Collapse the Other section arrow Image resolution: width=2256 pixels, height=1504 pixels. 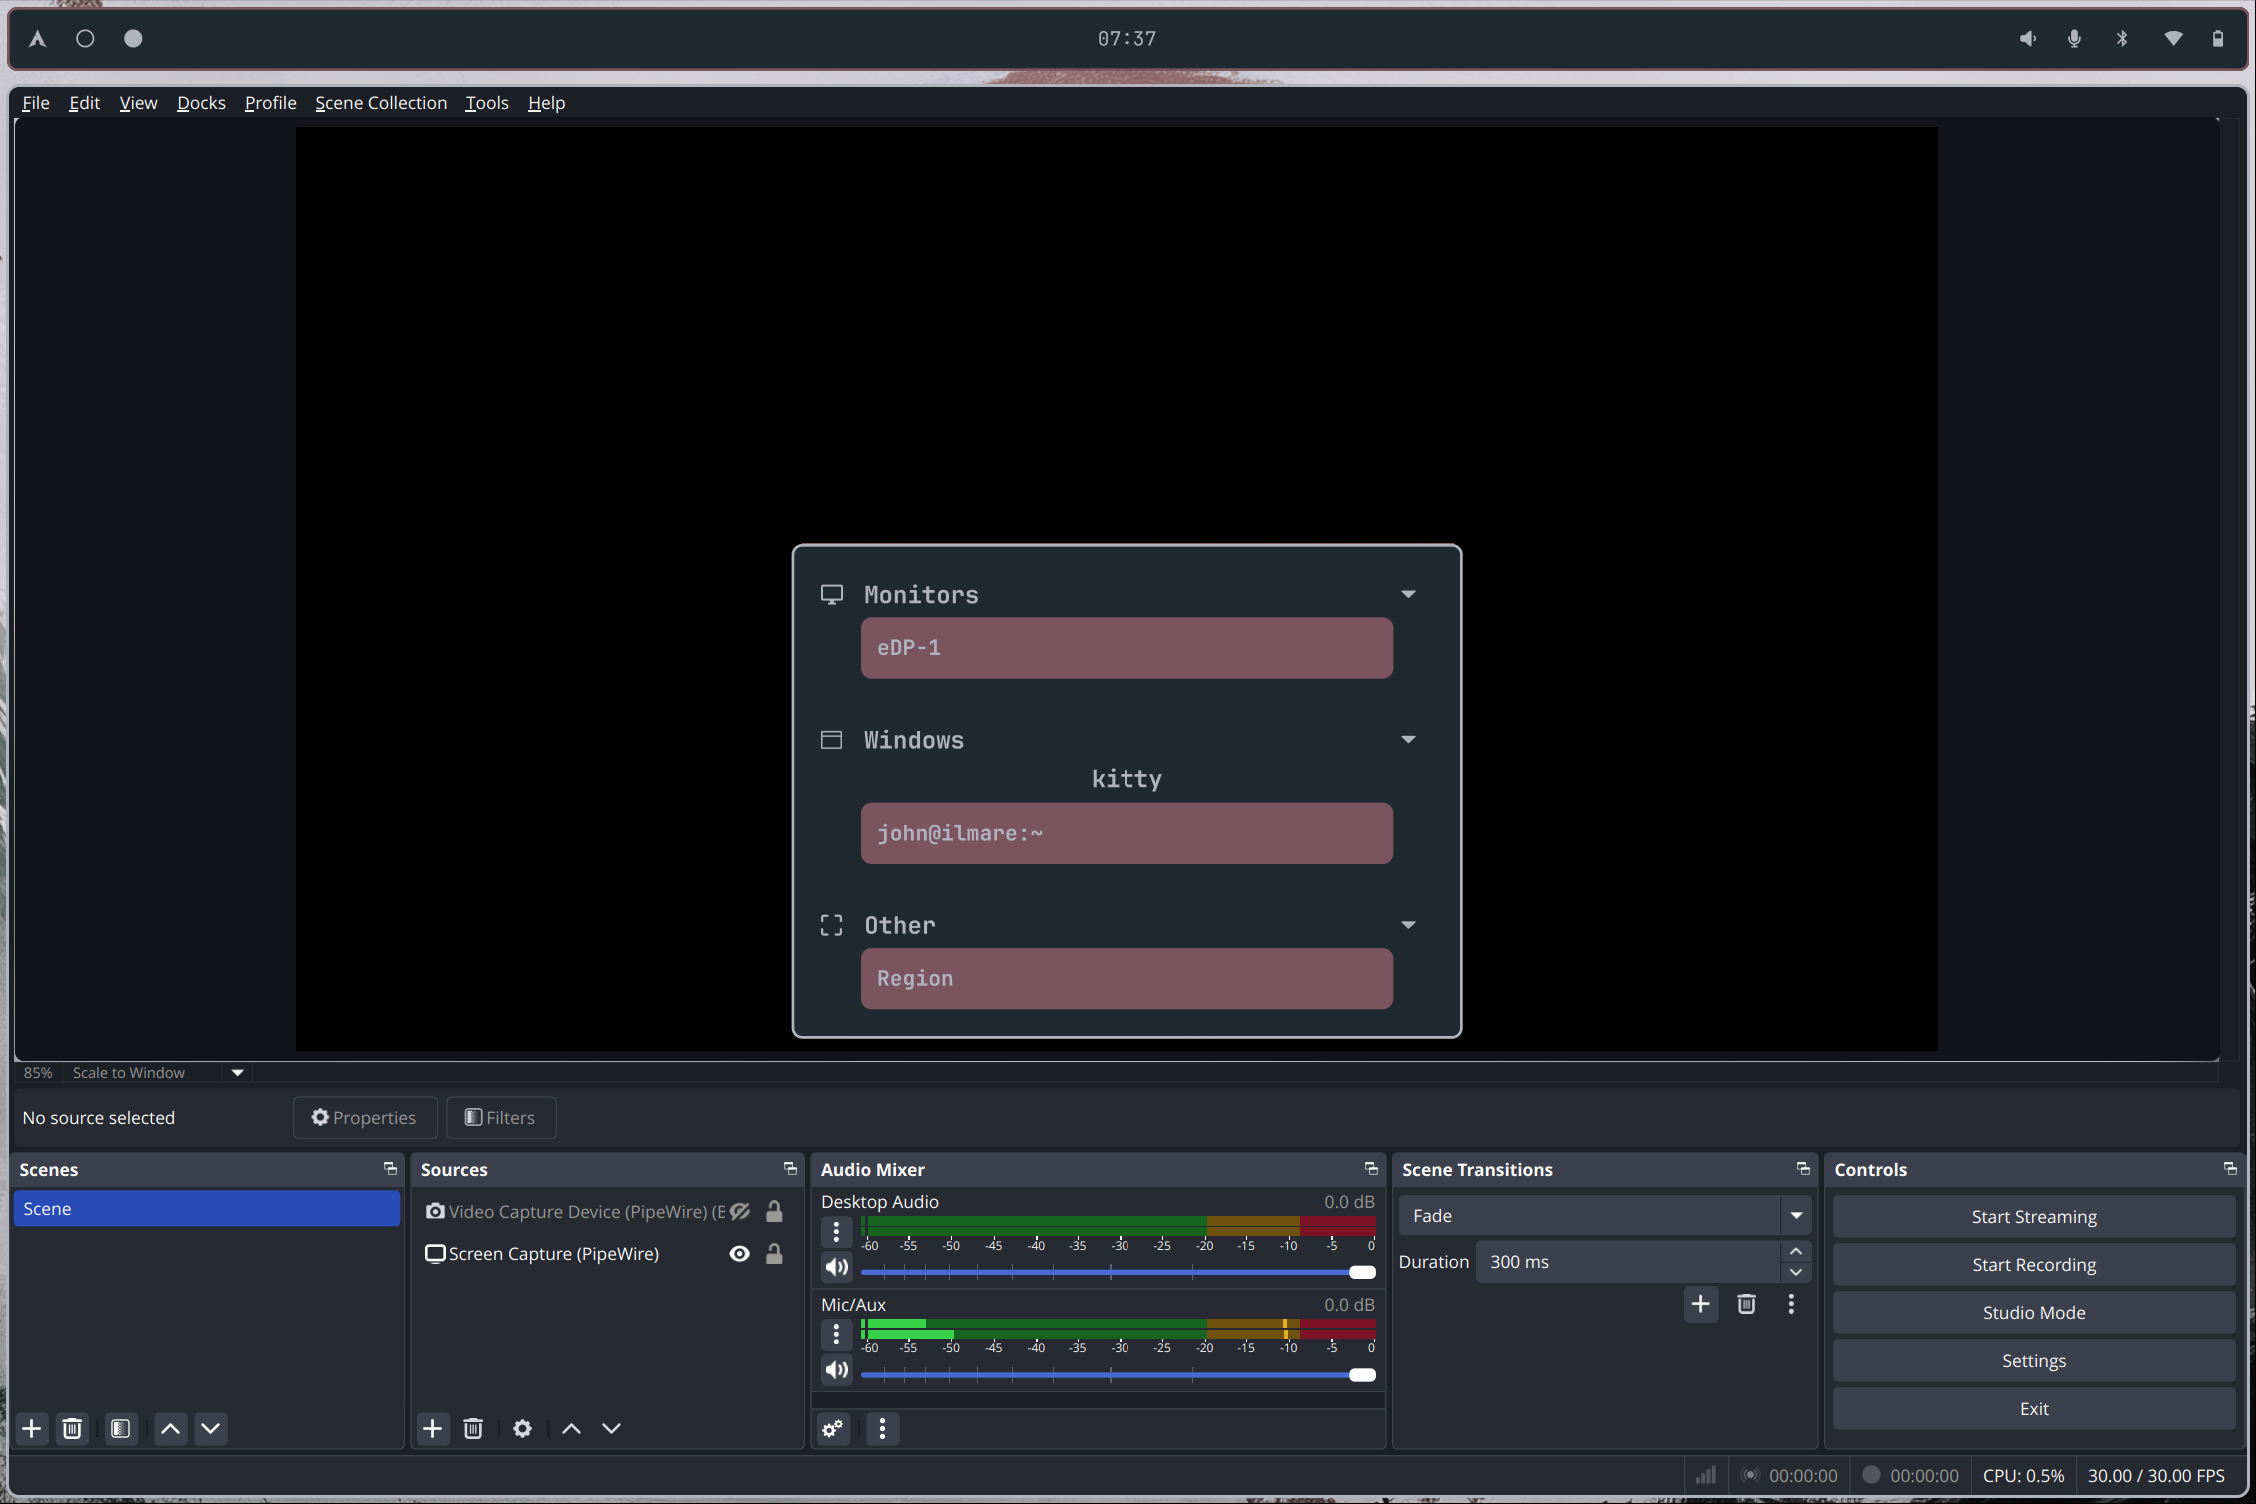[x=1408, y=925]
